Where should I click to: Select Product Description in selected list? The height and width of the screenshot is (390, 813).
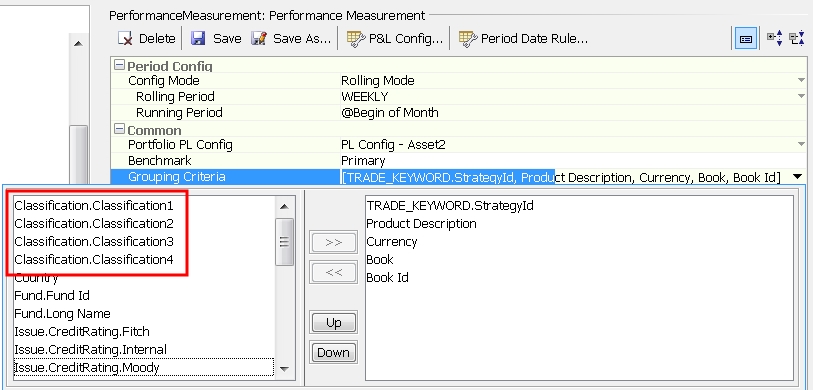tap(421, 224)
